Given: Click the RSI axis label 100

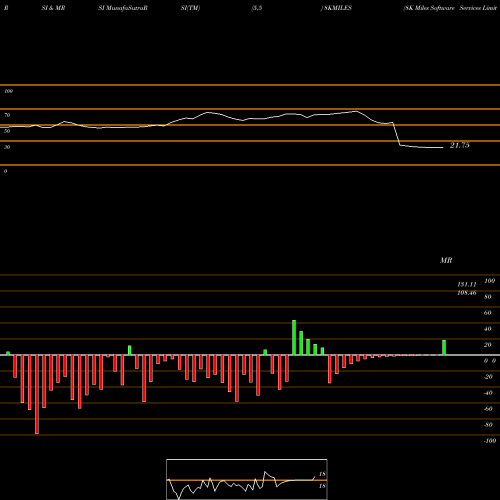Looking at the screenshot, I should (x=8, y=91).
